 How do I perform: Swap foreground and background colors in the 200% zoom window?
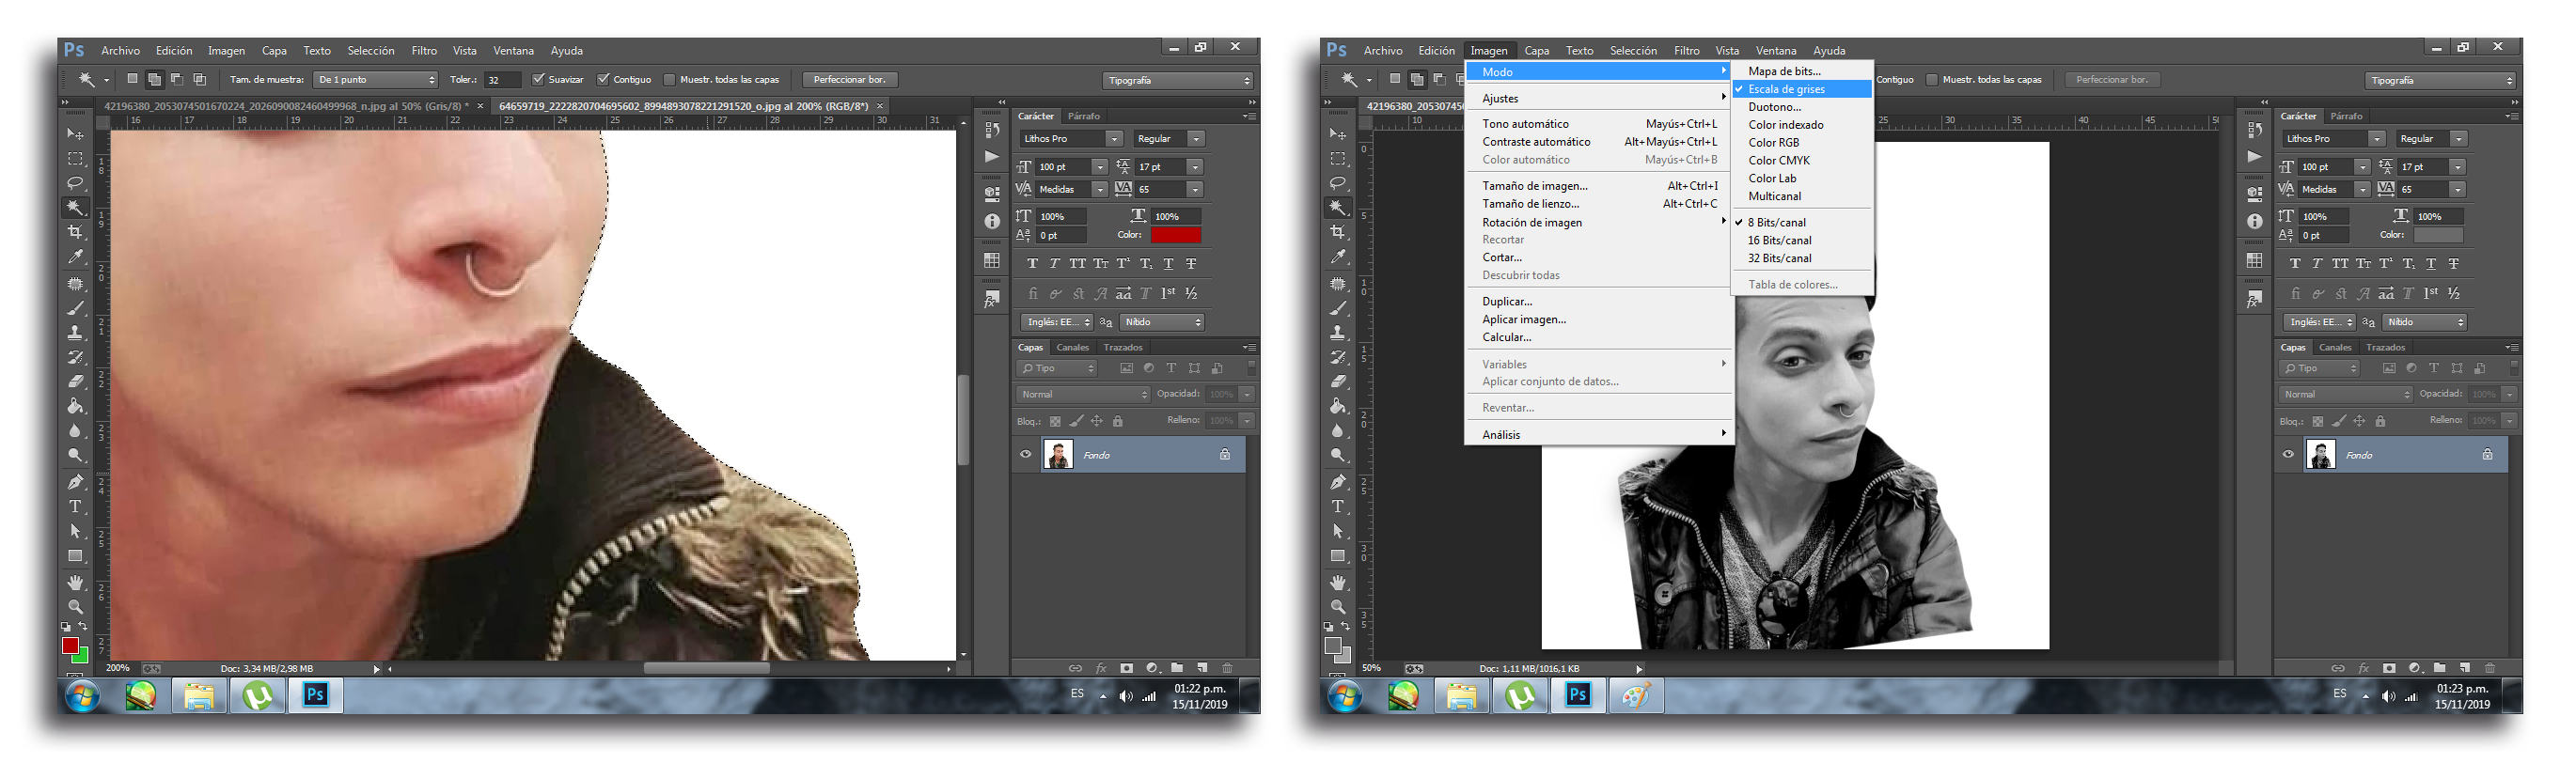point(83,627)
